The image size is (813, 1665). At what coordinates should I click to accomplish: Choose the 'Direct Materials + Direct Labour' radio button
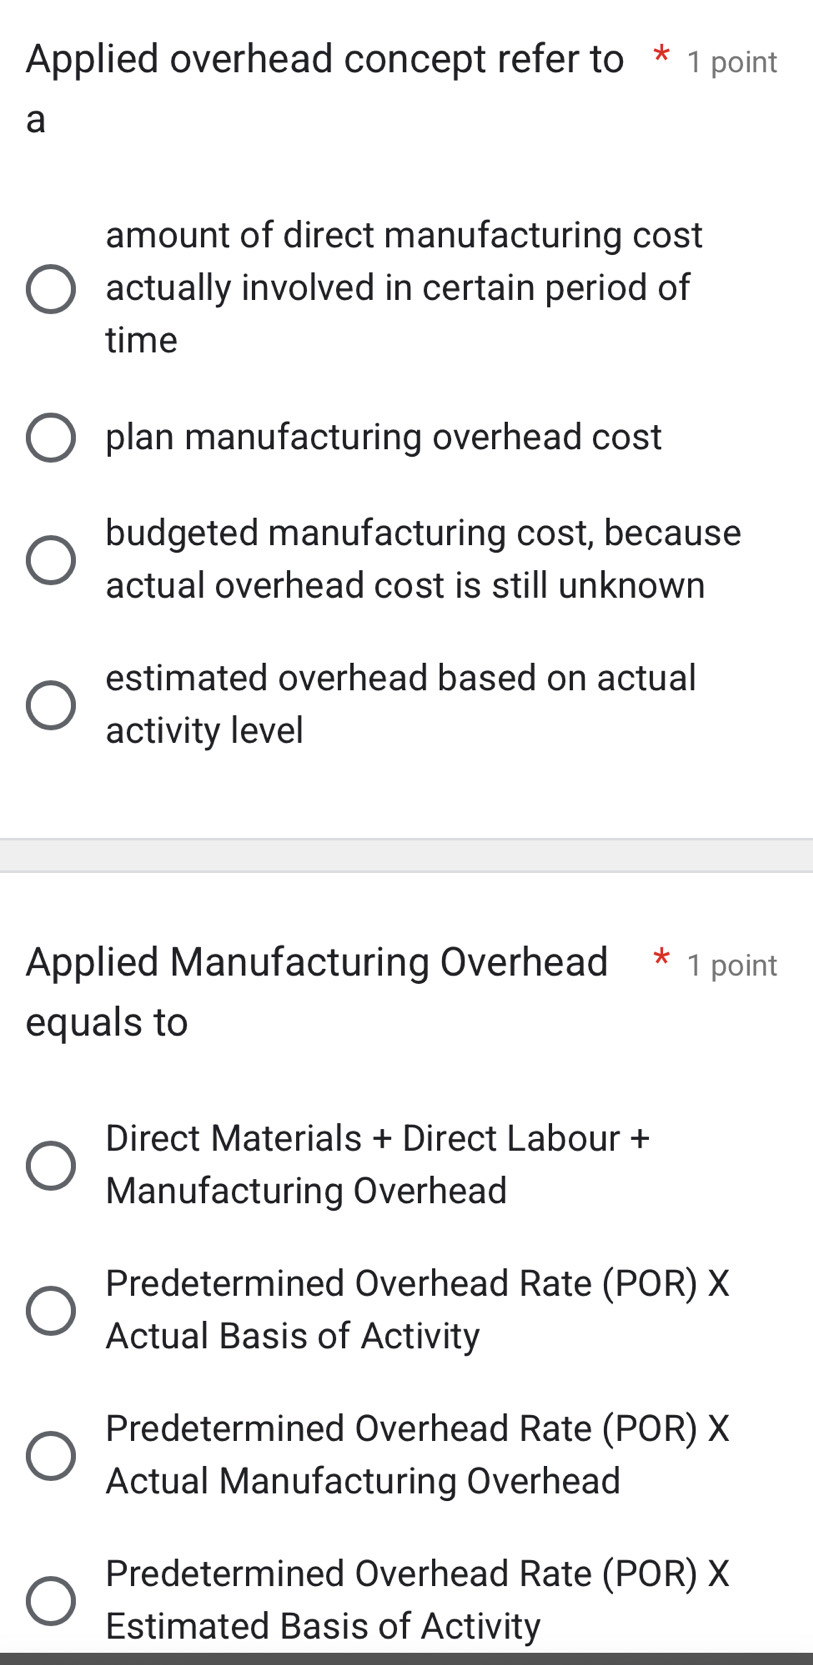50,1166
